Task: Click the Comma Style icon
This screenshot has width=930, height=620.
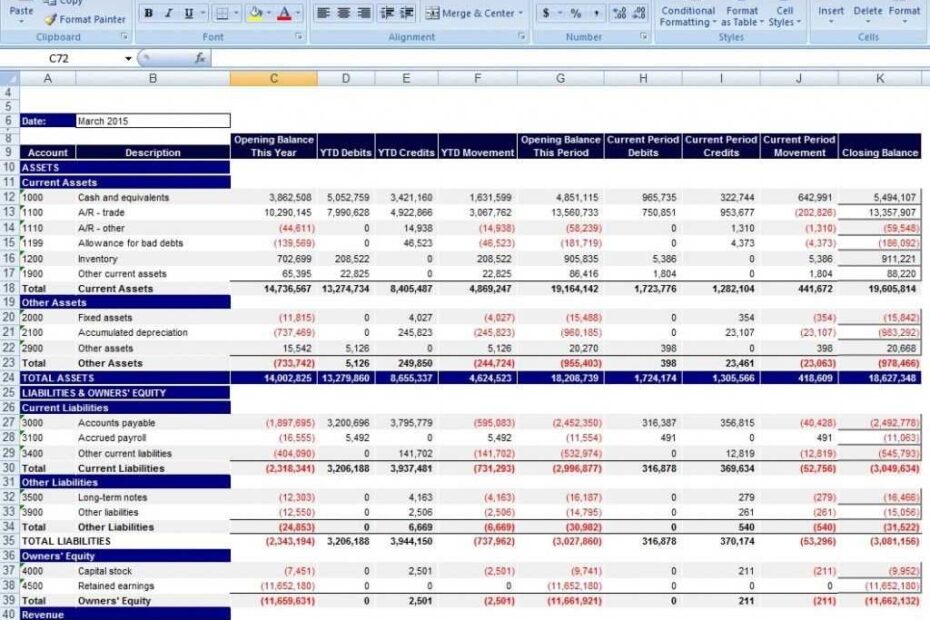Action: pyautogui.click(x=595, y=14)
